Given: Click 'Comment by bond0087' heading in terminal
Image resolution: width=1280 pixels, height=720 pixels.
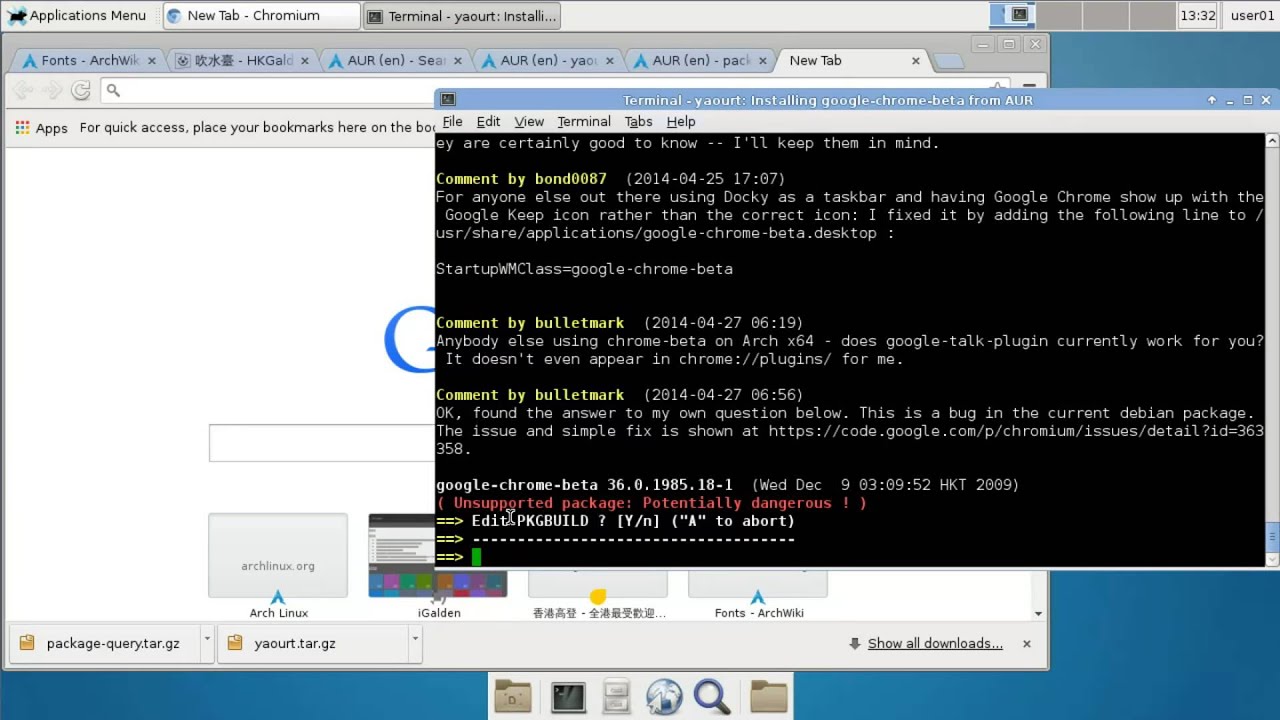Looking at the screenshot, I should pos(521,179).
